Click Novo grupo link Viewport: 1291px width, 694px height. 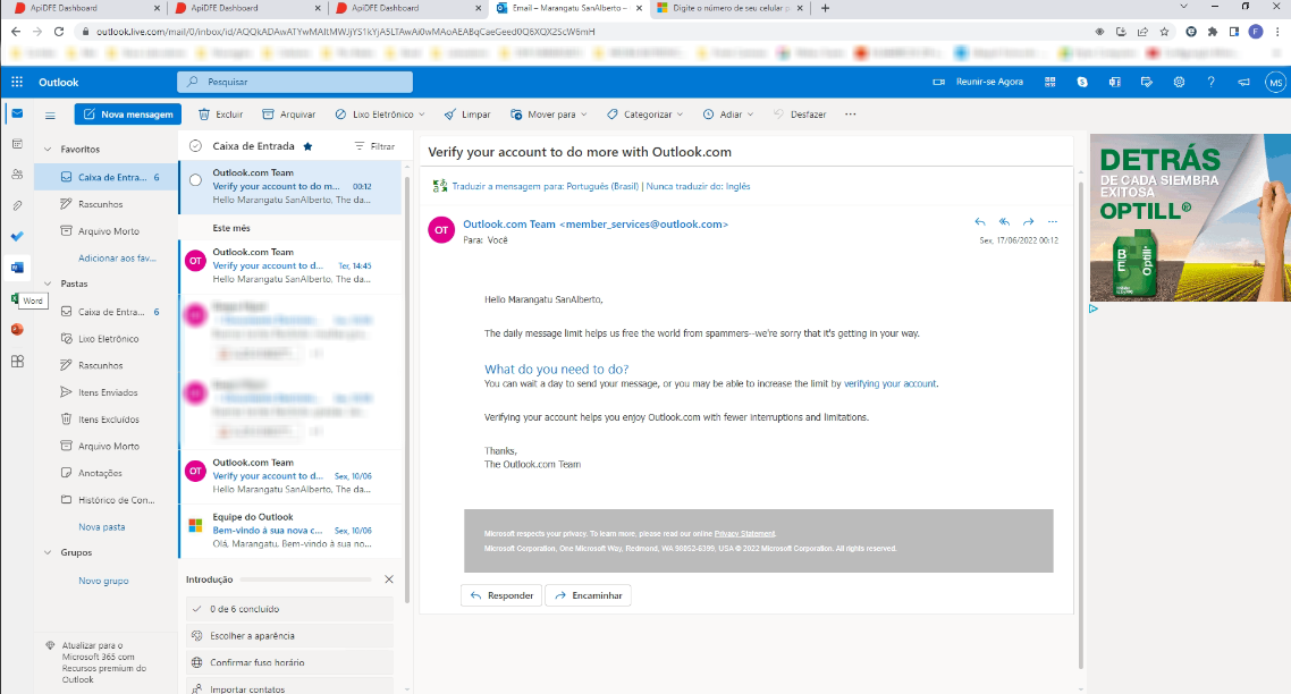(x=104, y=580)
